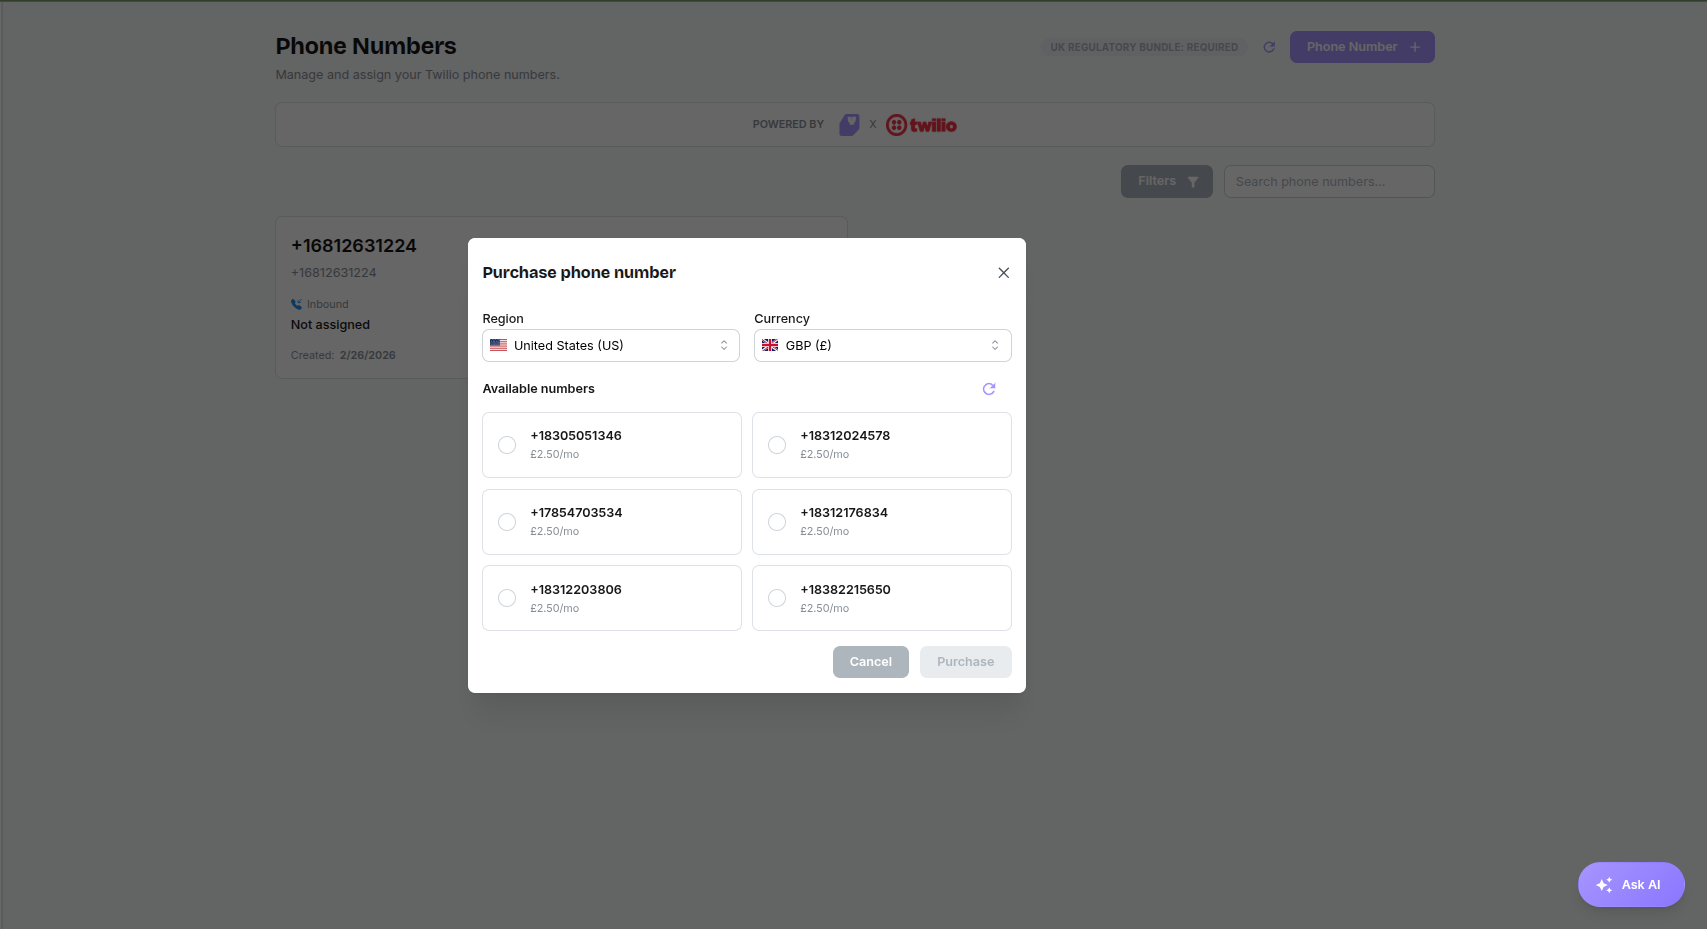1707x929 pixels.
Task: Click the Phone Number add button
Action: click(1362, 47)
